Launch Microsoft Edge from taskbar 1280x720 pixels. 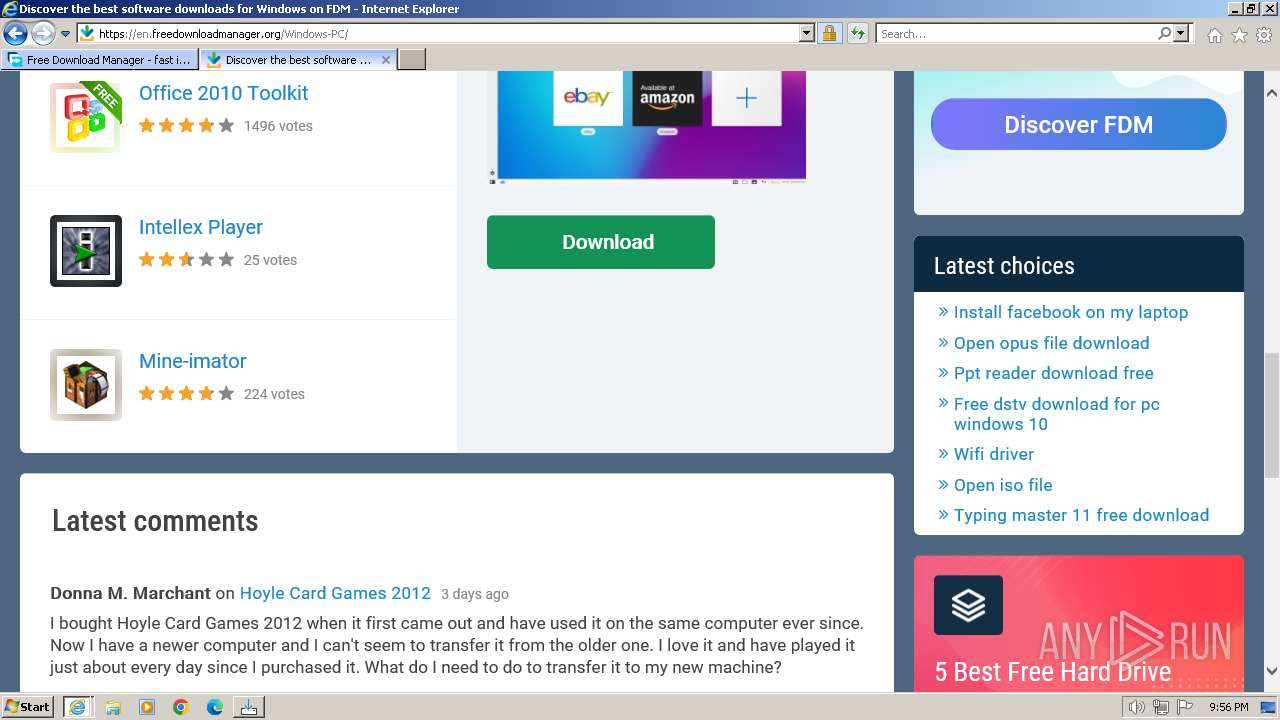tap(215, 707)
